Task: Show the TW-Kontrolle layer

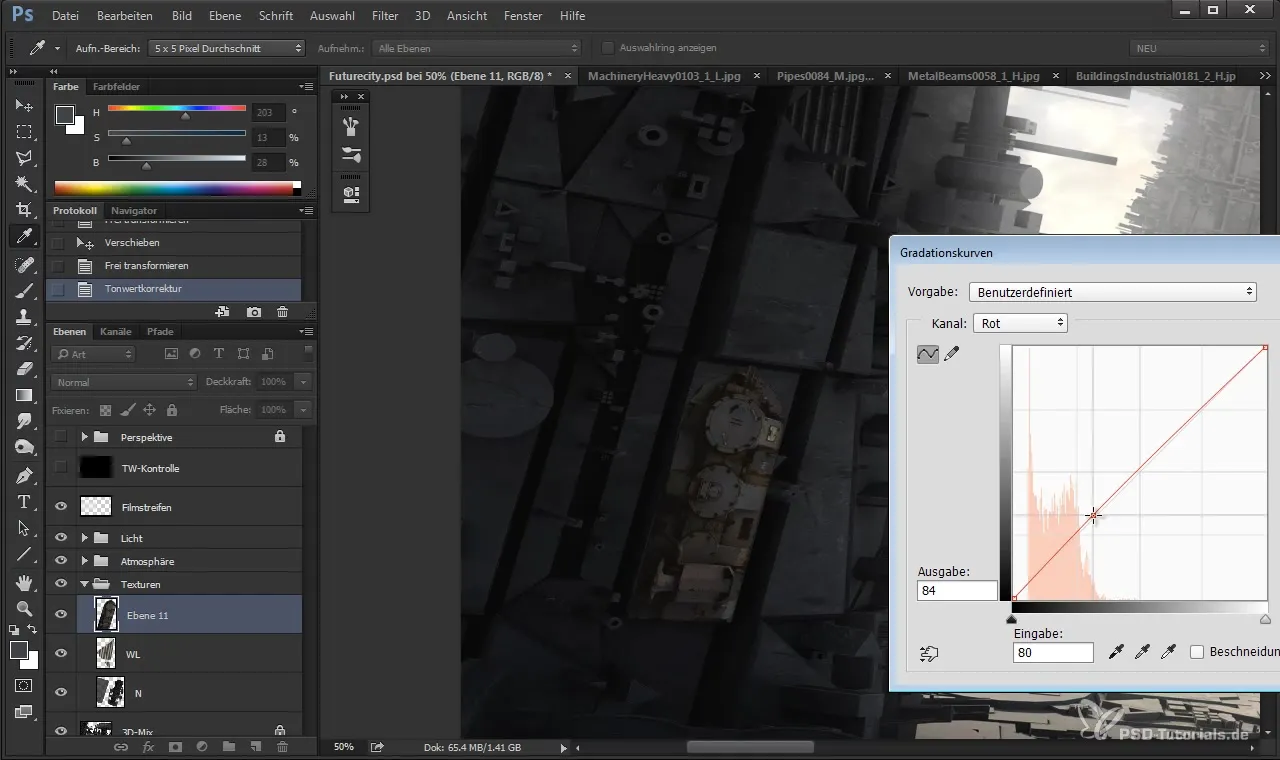Action: tap(61, 468)
